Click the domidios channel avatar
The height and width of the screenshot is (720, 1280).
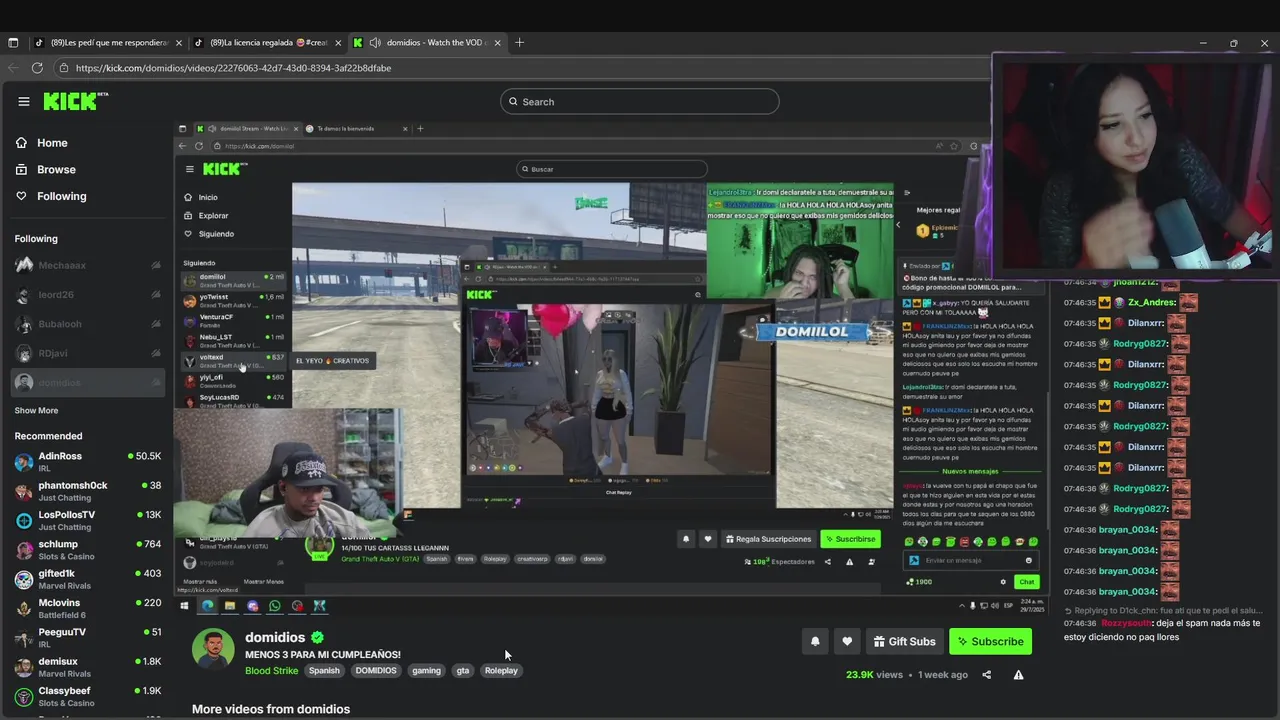pyautogui.click(x=213, y=649)
